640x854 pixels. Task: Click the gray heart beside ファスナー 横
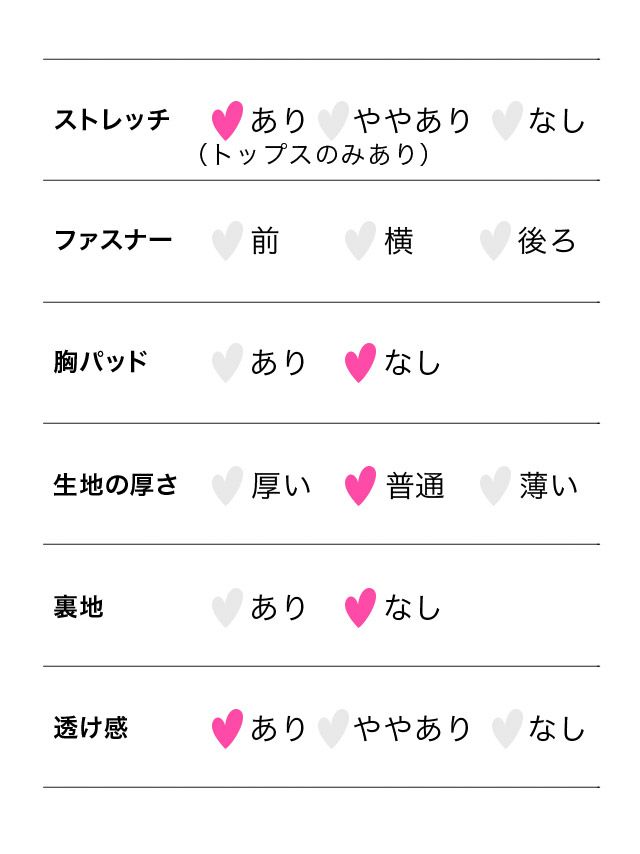tap(360, 241)
